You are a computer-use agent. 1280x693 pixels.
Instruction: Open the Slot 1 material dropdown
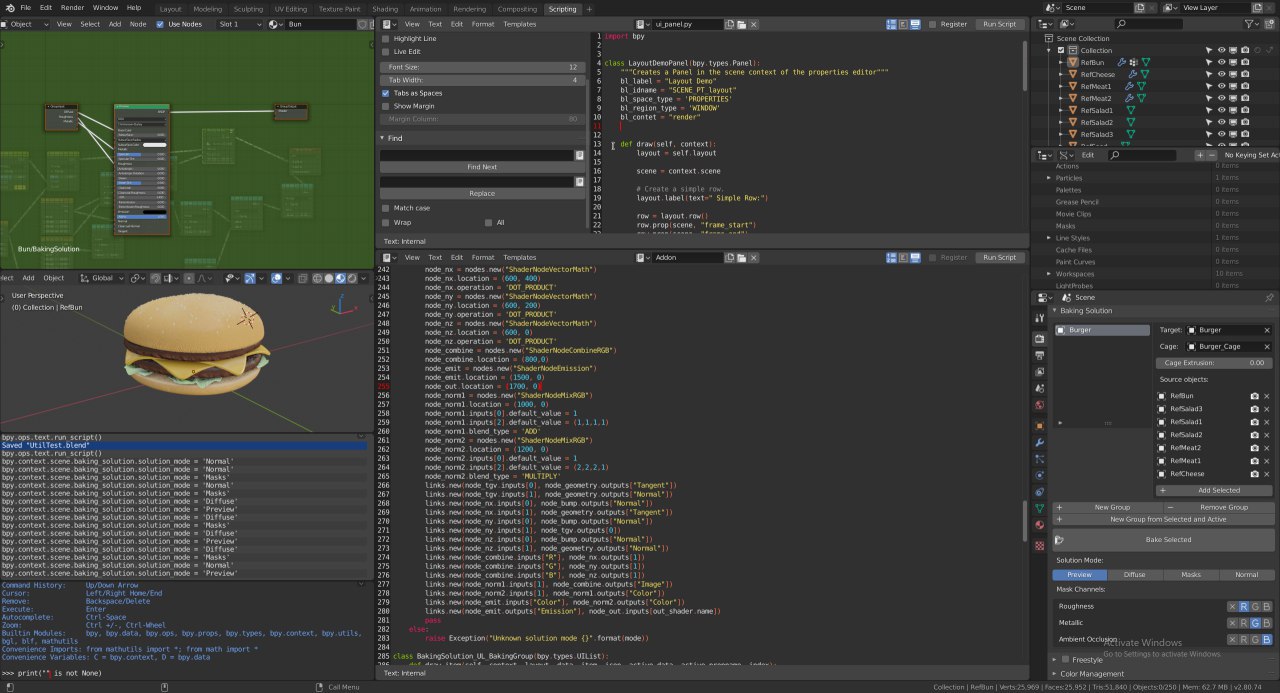click(241, 24)
